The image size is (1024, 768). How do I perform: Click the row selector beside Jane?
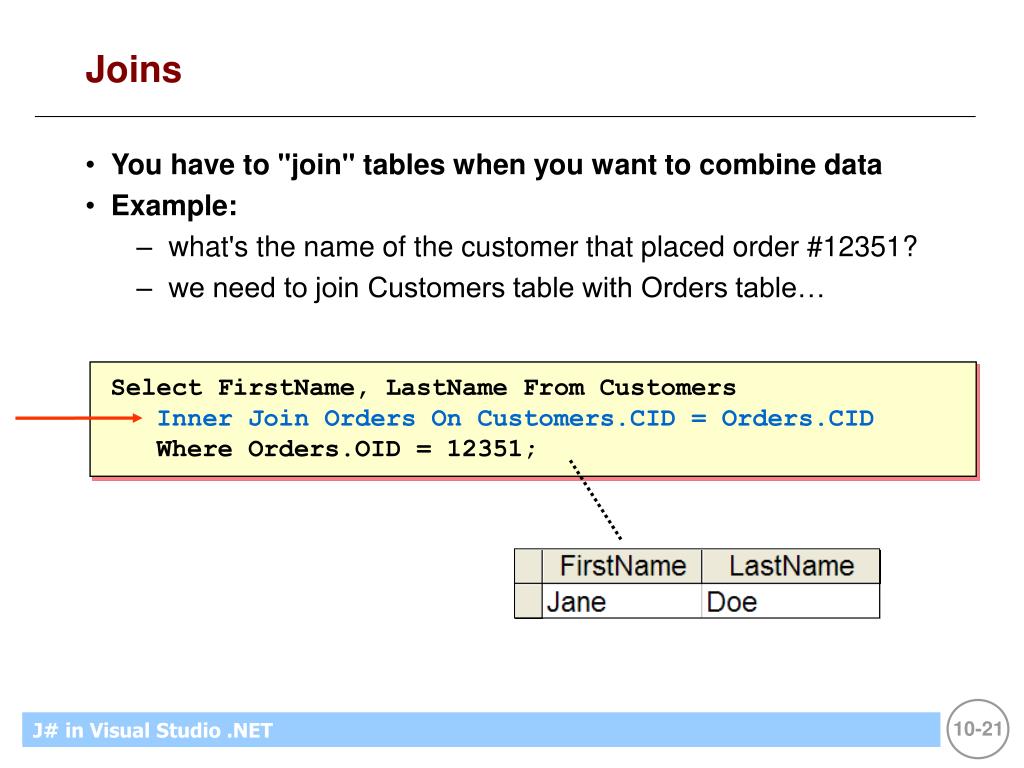pyautogui.click(x=528, y=601)
